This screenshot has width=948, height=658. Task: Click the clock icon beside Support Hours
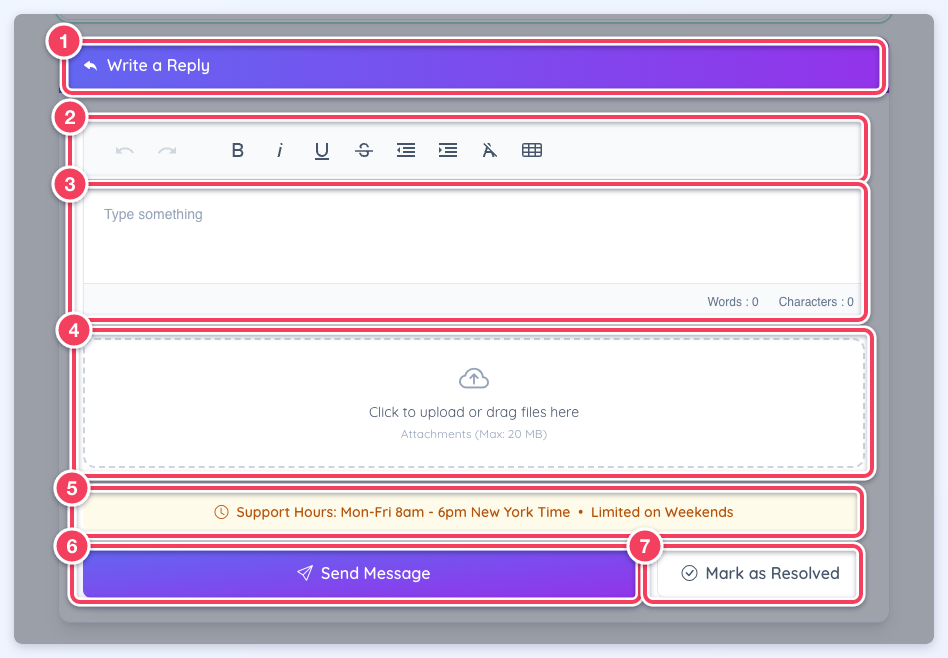[x=221, y=512]
